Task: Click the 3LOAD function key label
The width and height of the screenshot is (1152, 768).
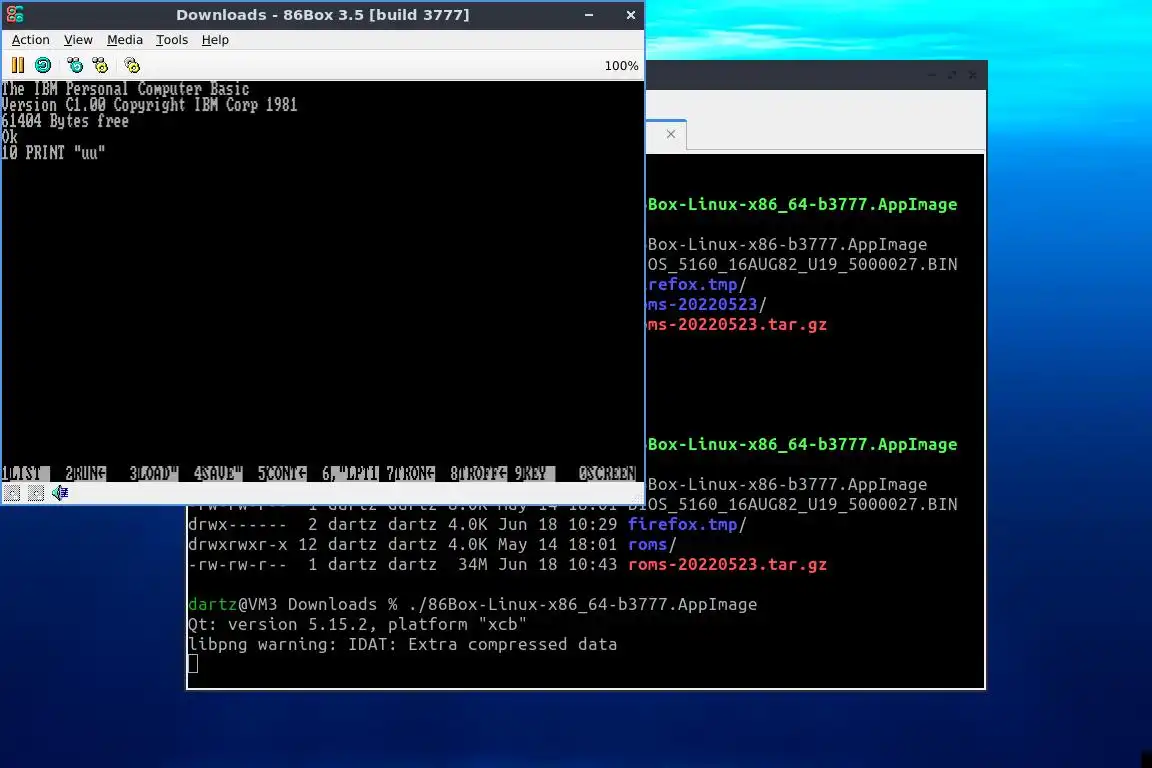Action: pyautogui.click(x=154, y=473)
